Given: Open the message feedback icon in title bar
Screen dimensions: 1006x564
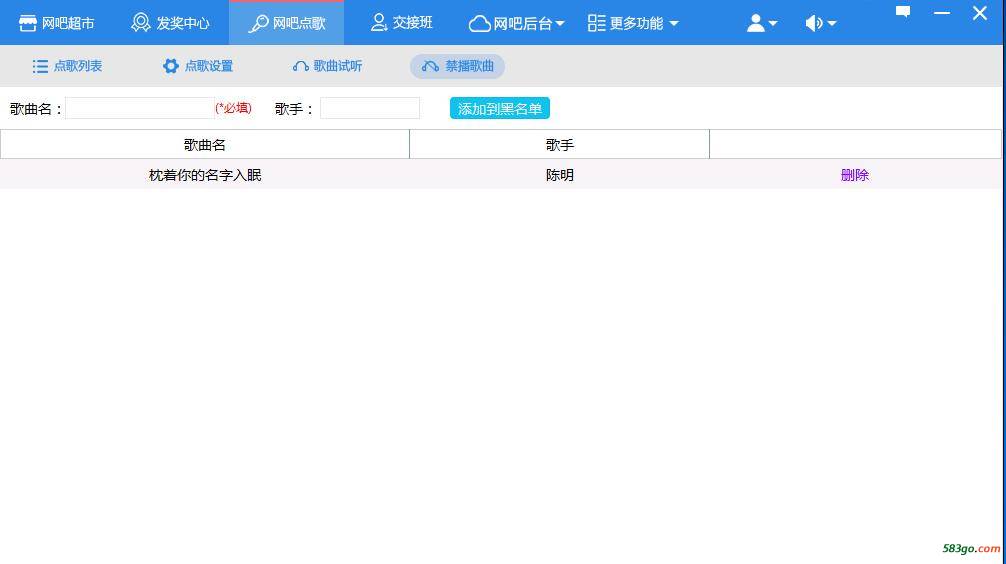Looking at the screenshot, I should 903,12.
